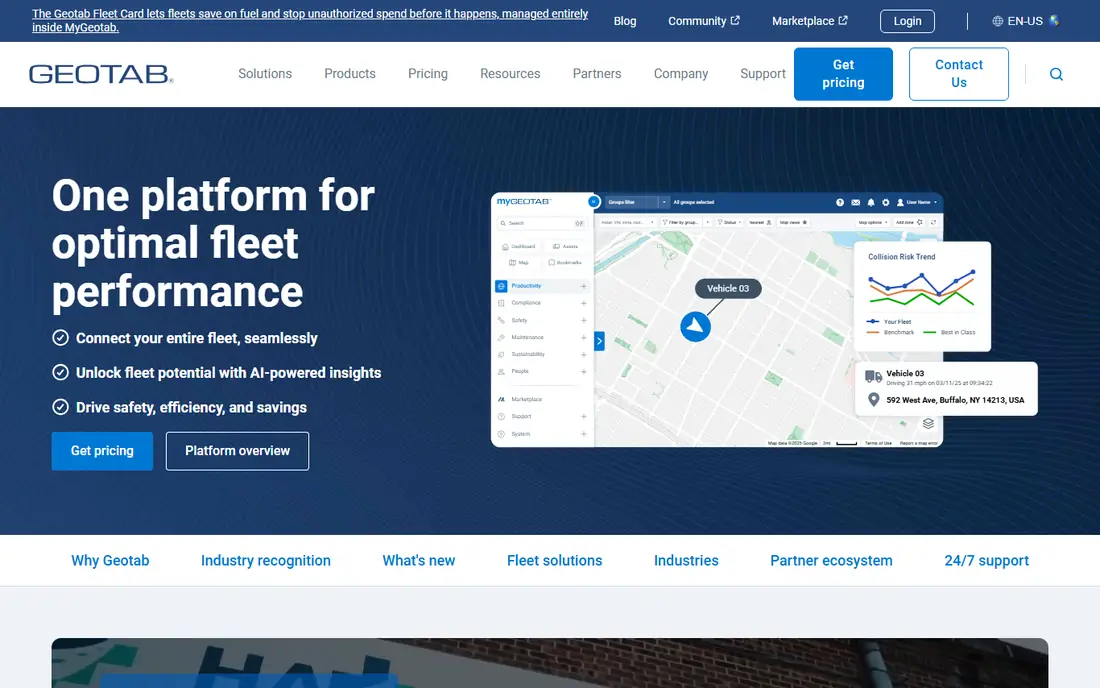Click the envelope messages icon in MyGeotab mockup
1100x688 pixels.
pyautogui.click(x=855, y=202)
